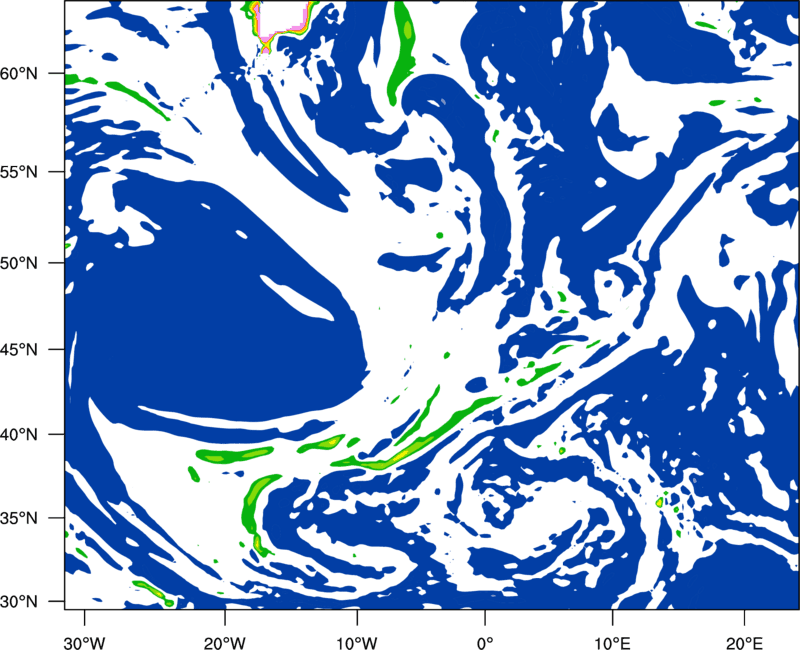Click the 30°N latitude label
Image resolution: width=800 pixels, height=650 pixels.
click(x=19, y=602)
